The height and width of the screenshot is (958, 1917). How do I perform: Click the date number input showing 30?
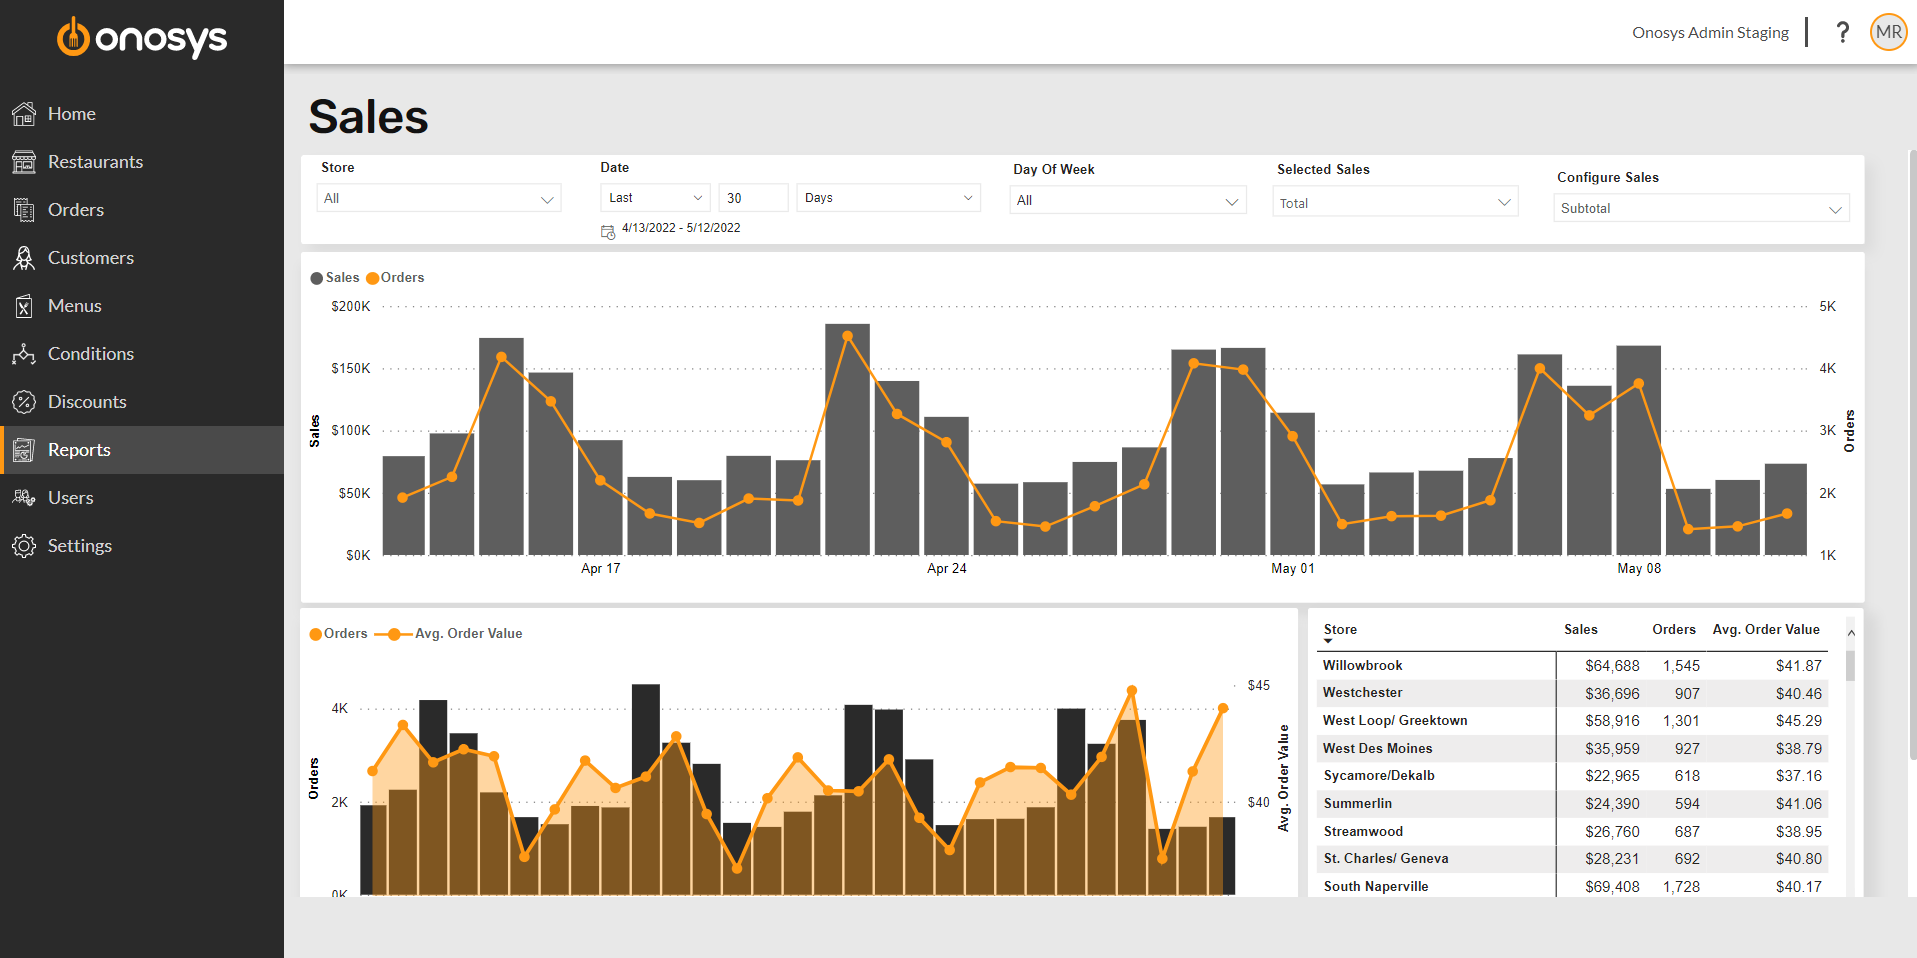(x=752, y=198)
